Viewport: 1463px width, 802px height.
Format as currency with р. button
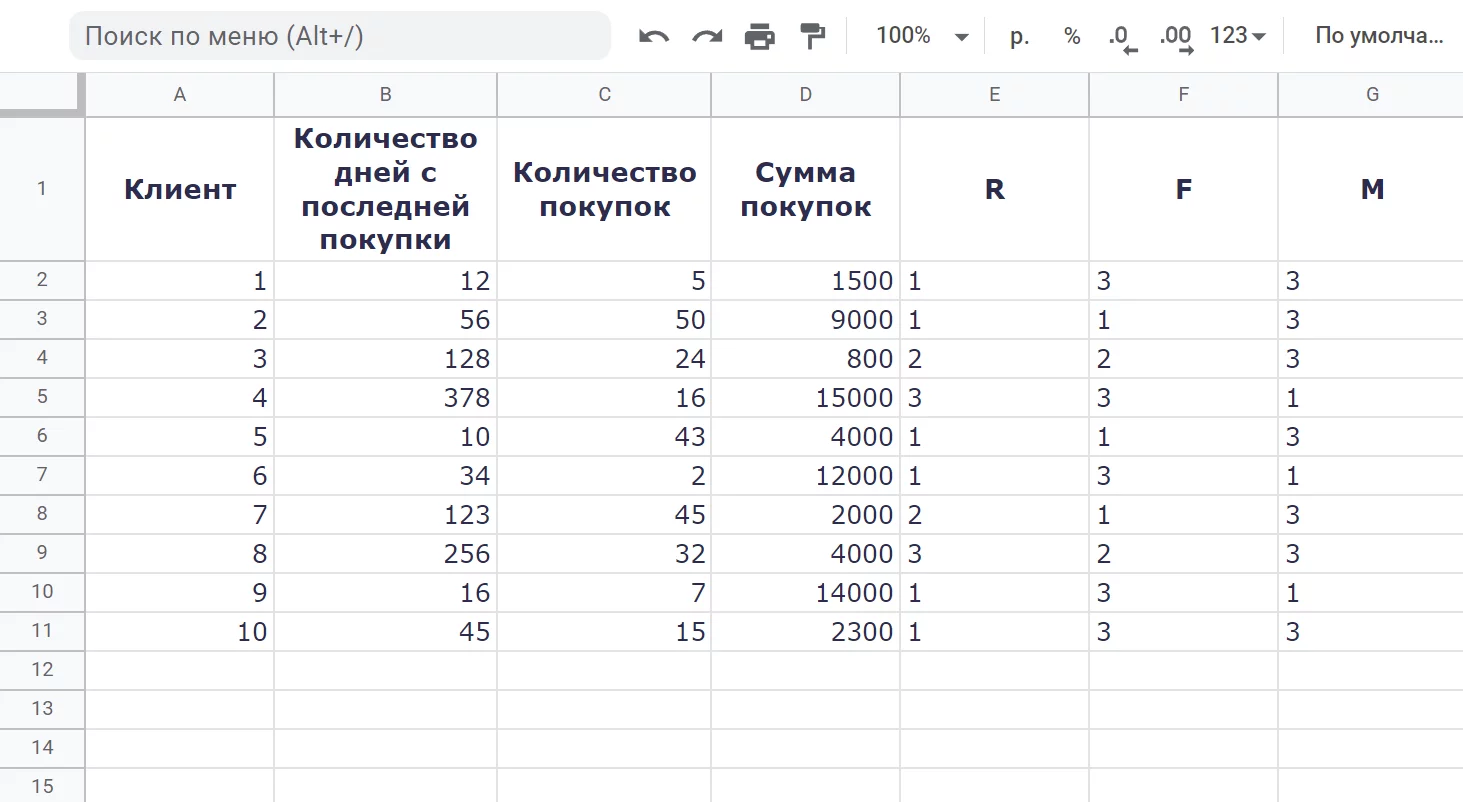1019,37
